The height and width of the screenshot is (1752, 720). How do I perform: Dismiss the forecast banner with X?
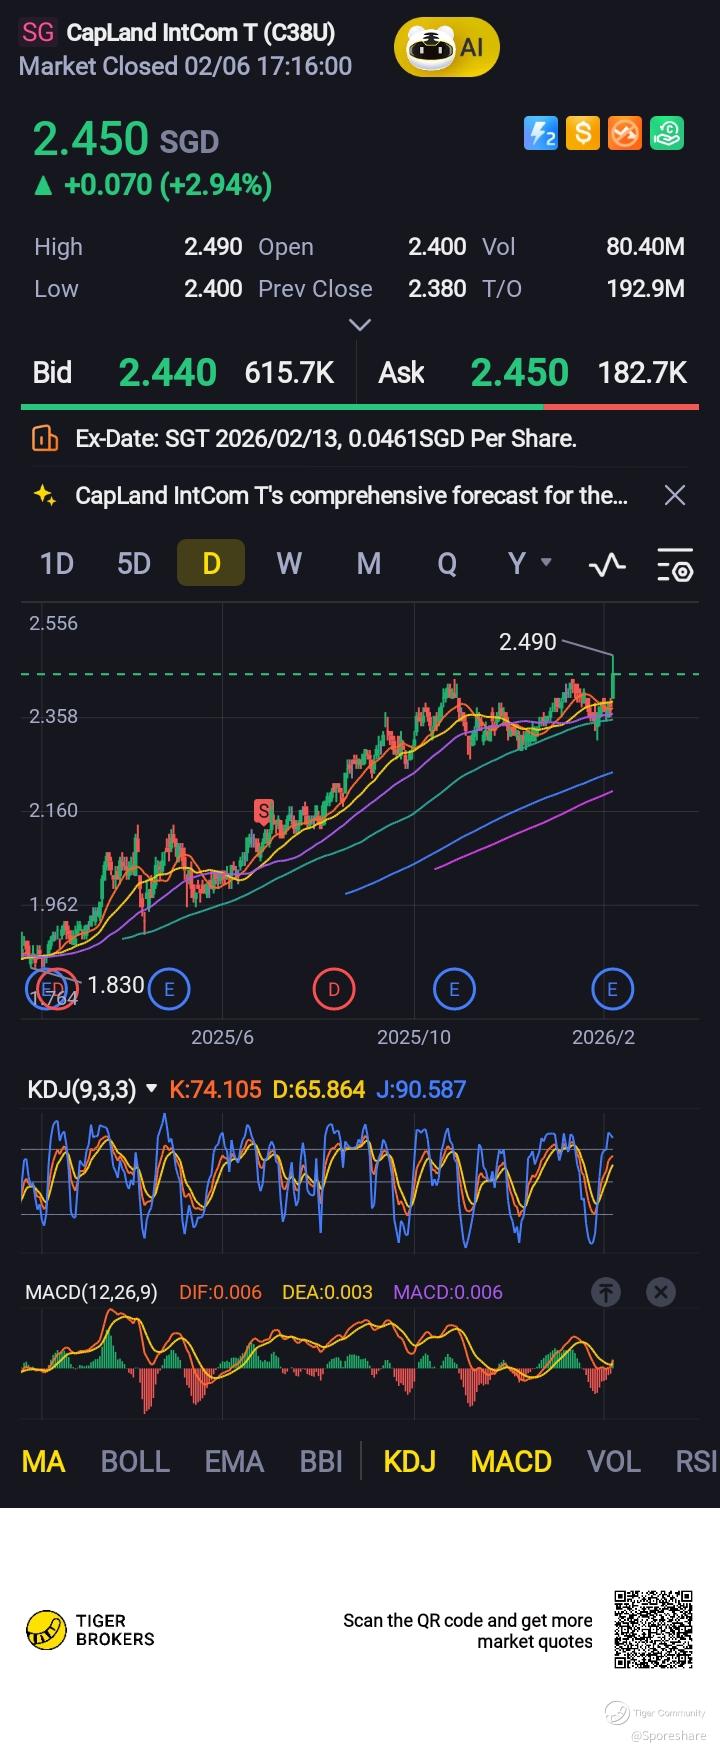pyautogui.click(x=675, y=495)
